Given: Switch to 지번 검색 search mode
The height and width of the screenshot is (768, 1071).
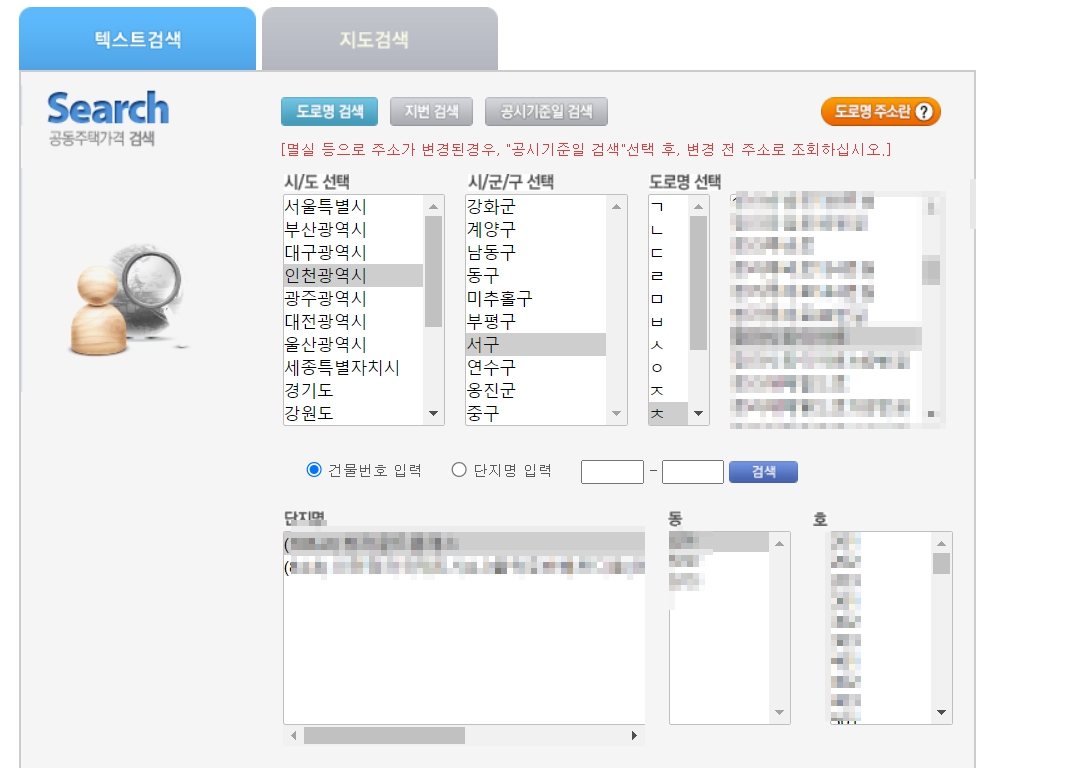Looking at the screenshot, I should [x=430, y=112].
